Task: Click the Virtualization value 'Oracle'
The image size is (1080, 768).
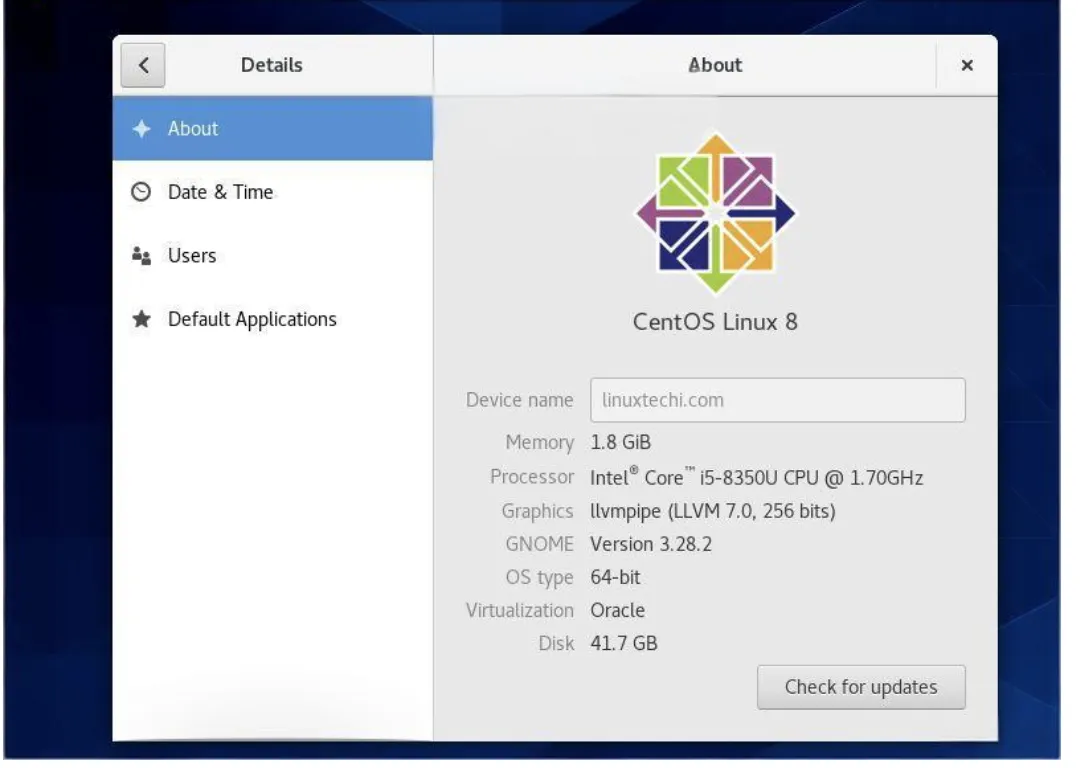Action: pyautogui.click(x=618, y=610)
